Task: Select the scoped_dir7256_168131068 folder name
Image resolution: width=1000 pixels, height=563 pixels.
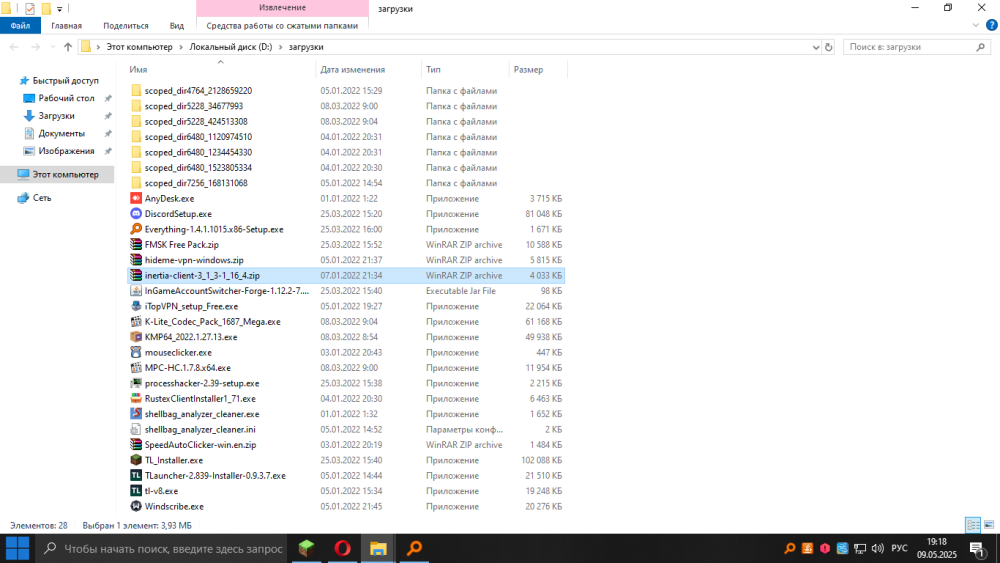Action: [196, 183]
